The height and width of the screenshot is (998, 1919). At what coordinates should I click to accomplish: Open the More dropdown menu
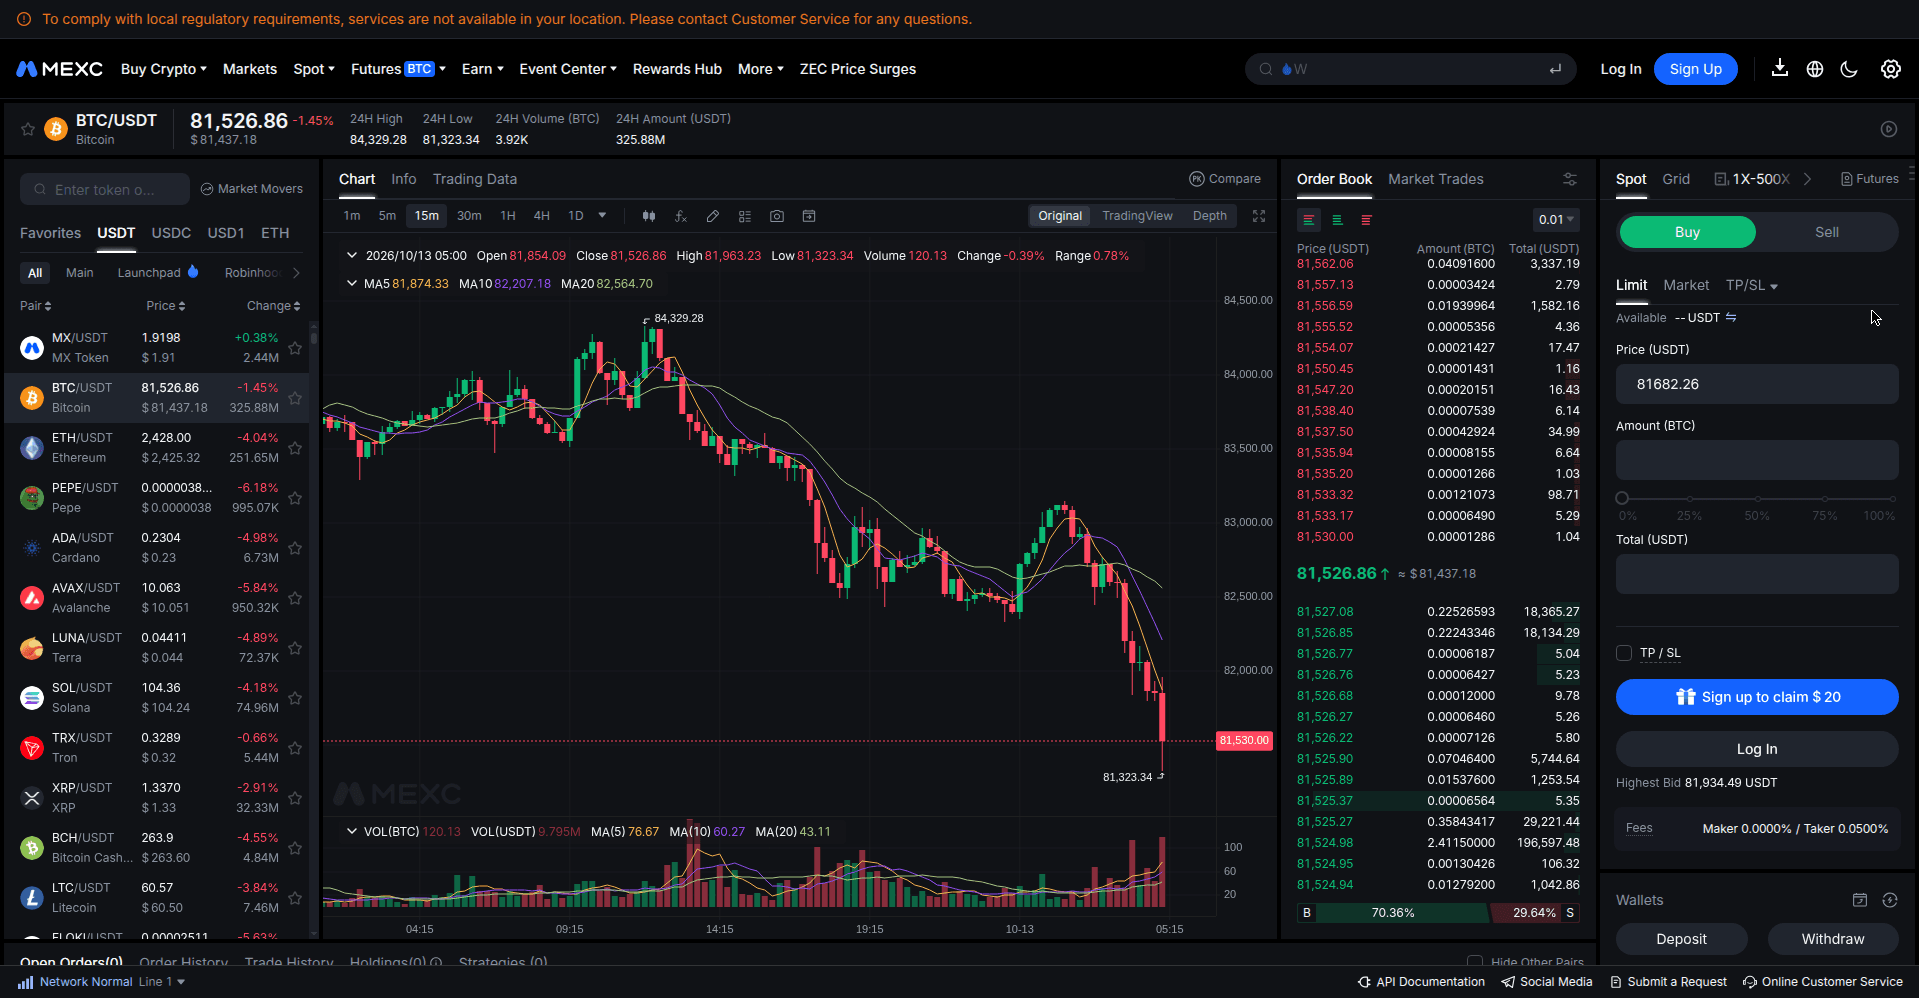coord(761,69)
